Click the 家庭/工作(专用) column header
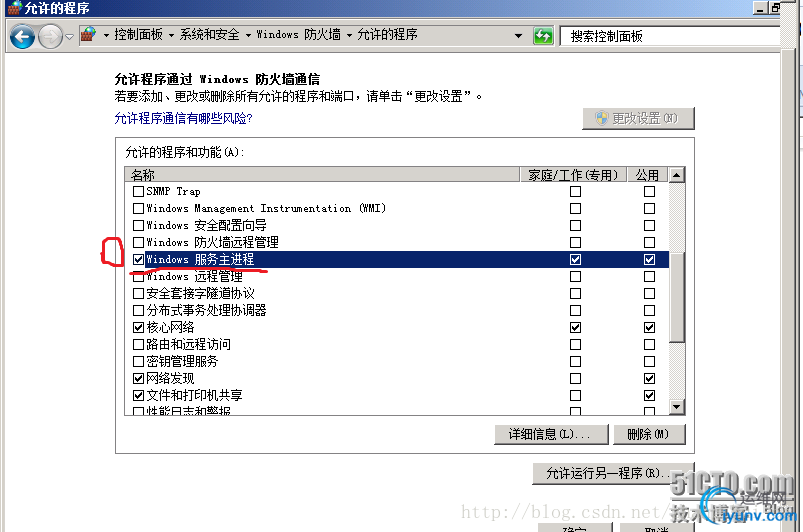The height and width of the screenshot is (532, 803). [x=574, y=175]
